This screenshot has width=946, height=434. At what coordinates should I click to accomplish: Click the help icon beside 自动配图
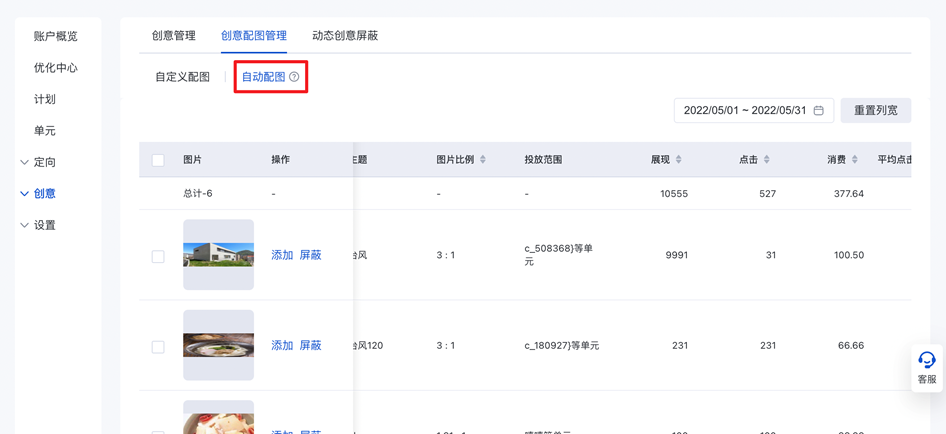click(x=294, y=77)
